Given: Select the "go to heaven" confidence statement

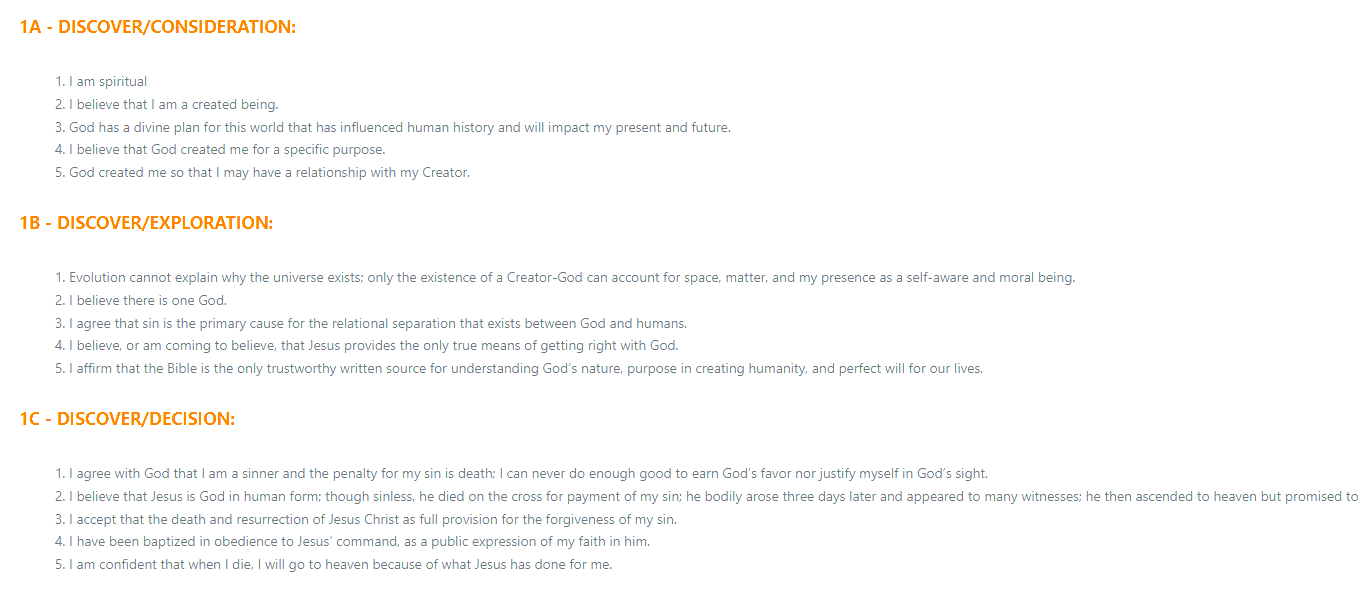Looking at the screenshot, I should [340, 565].
